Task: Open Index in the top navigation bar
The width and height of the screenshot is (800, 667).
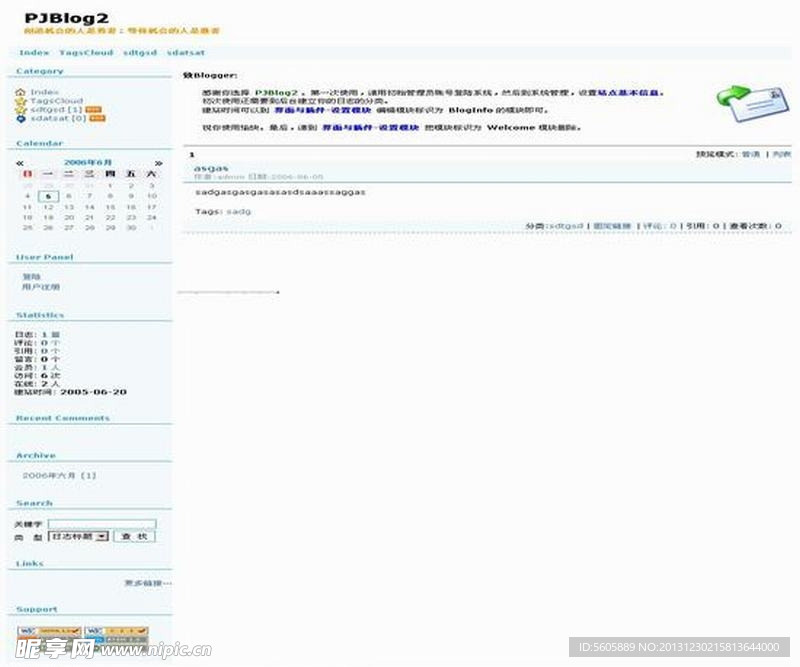Action: 34,53
